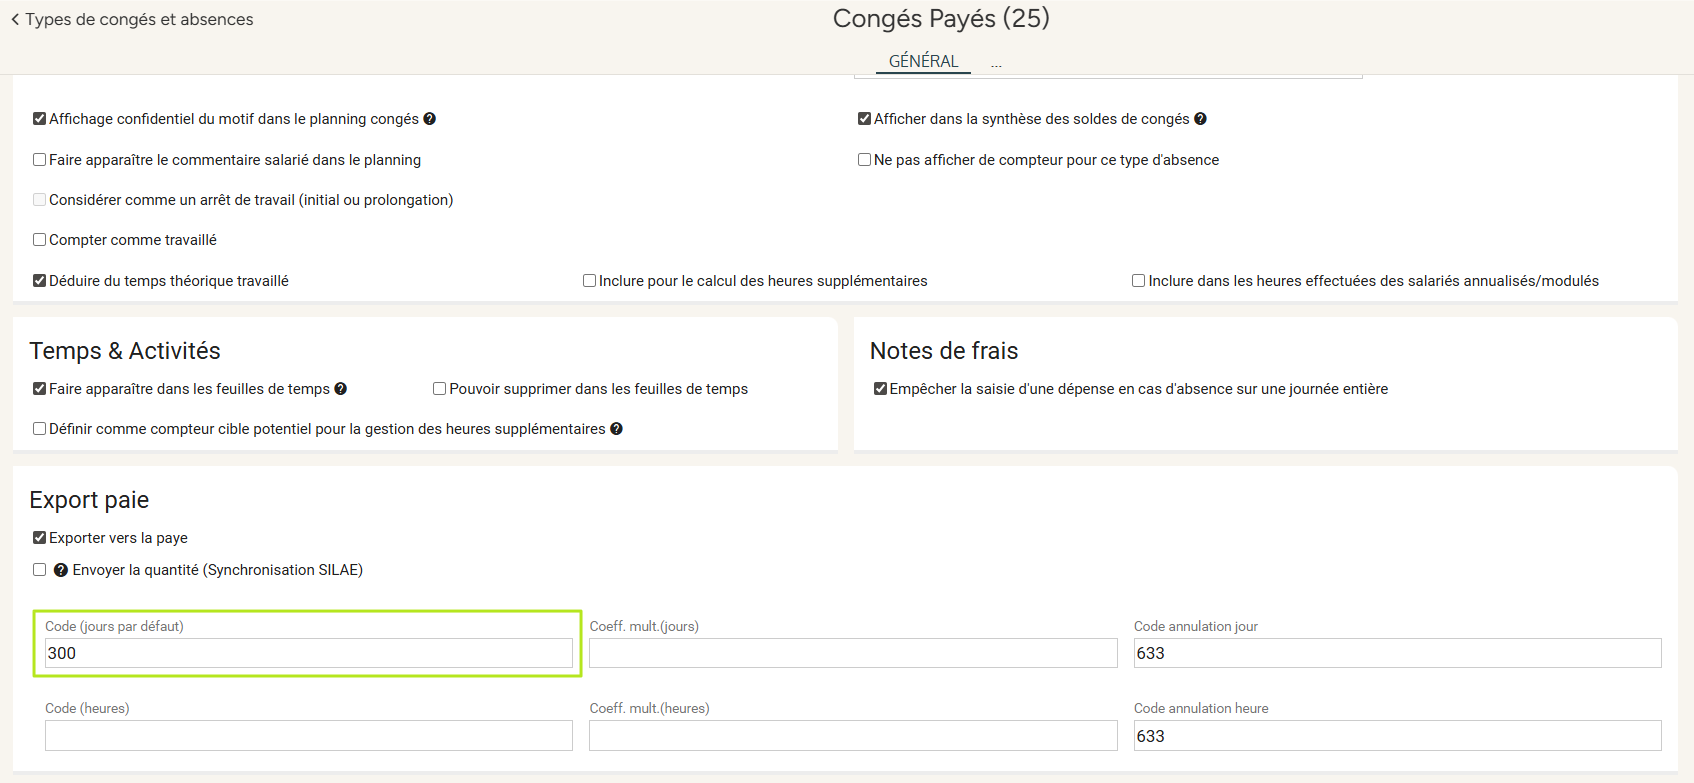Screen dimensions: 1694x783
Task: Click help icon before Envoyer la quantité
Action: pyautogui.click(x=61, y=570)
